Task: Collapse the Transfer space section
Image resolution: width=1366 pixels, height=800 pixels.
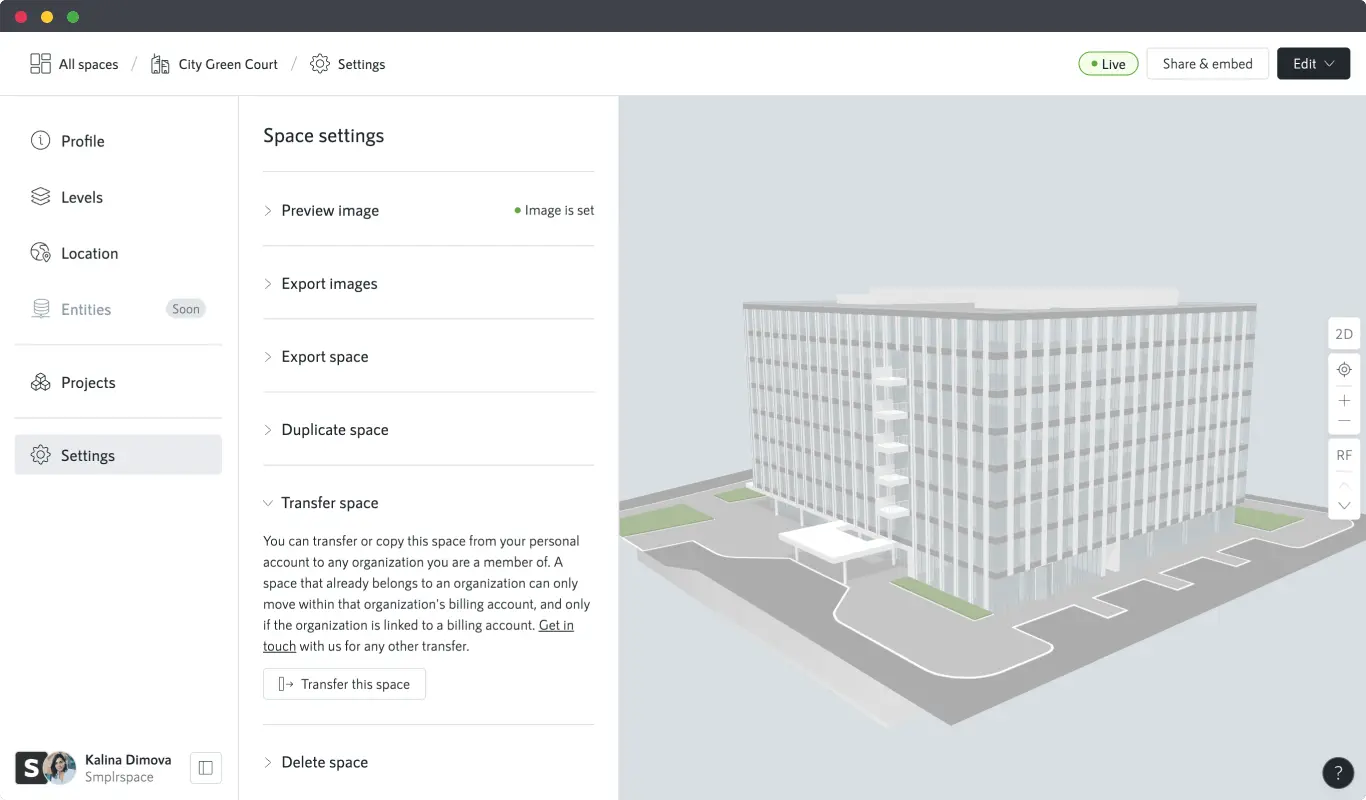Action: tap(428, 502)
